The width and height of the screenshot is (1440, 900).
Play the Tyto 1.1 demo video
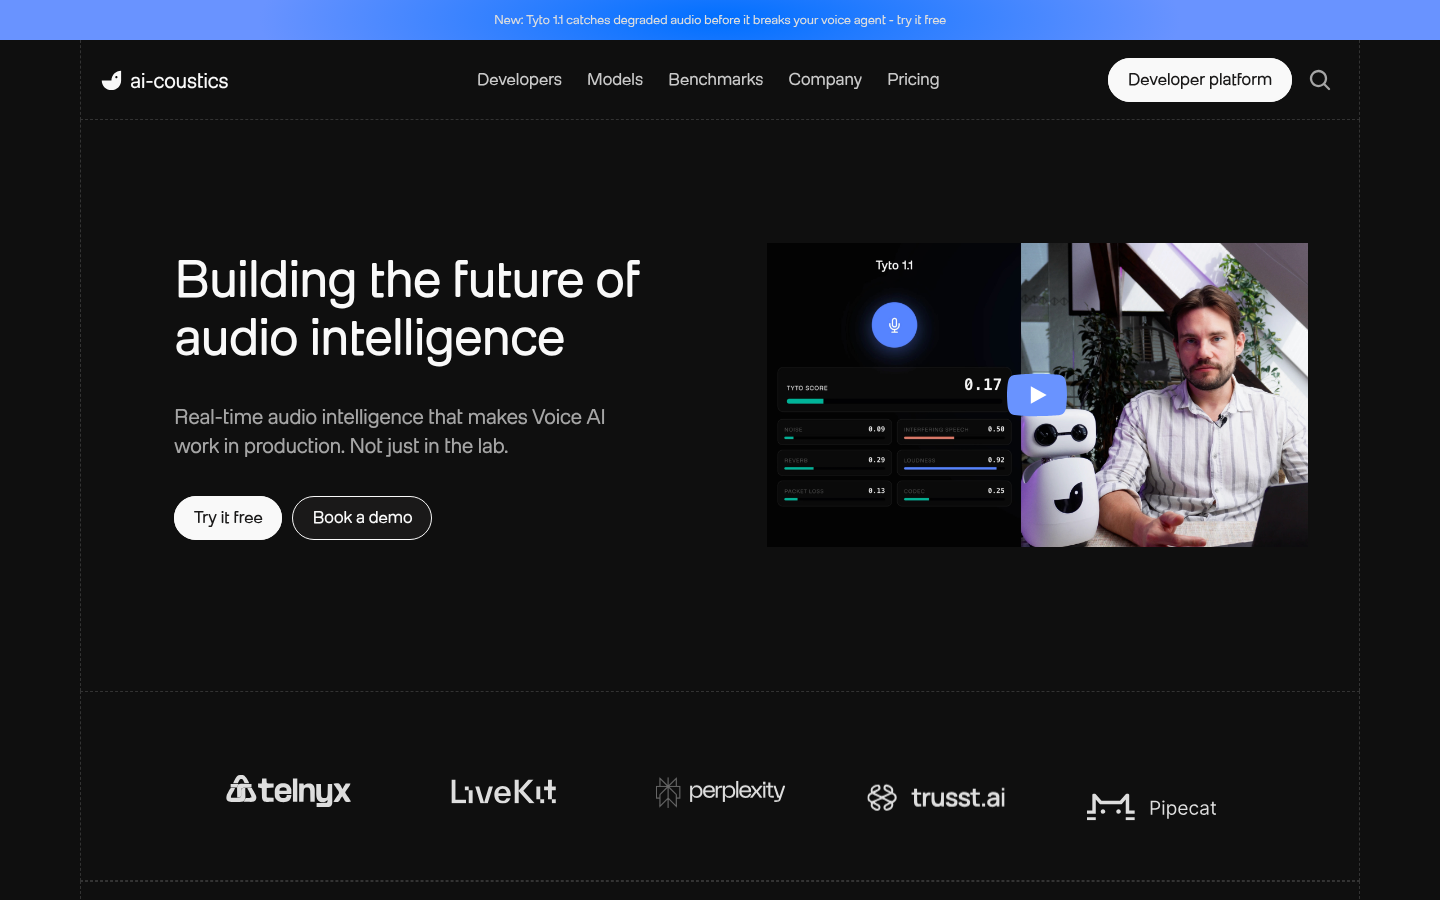(x=1037, y=395)
